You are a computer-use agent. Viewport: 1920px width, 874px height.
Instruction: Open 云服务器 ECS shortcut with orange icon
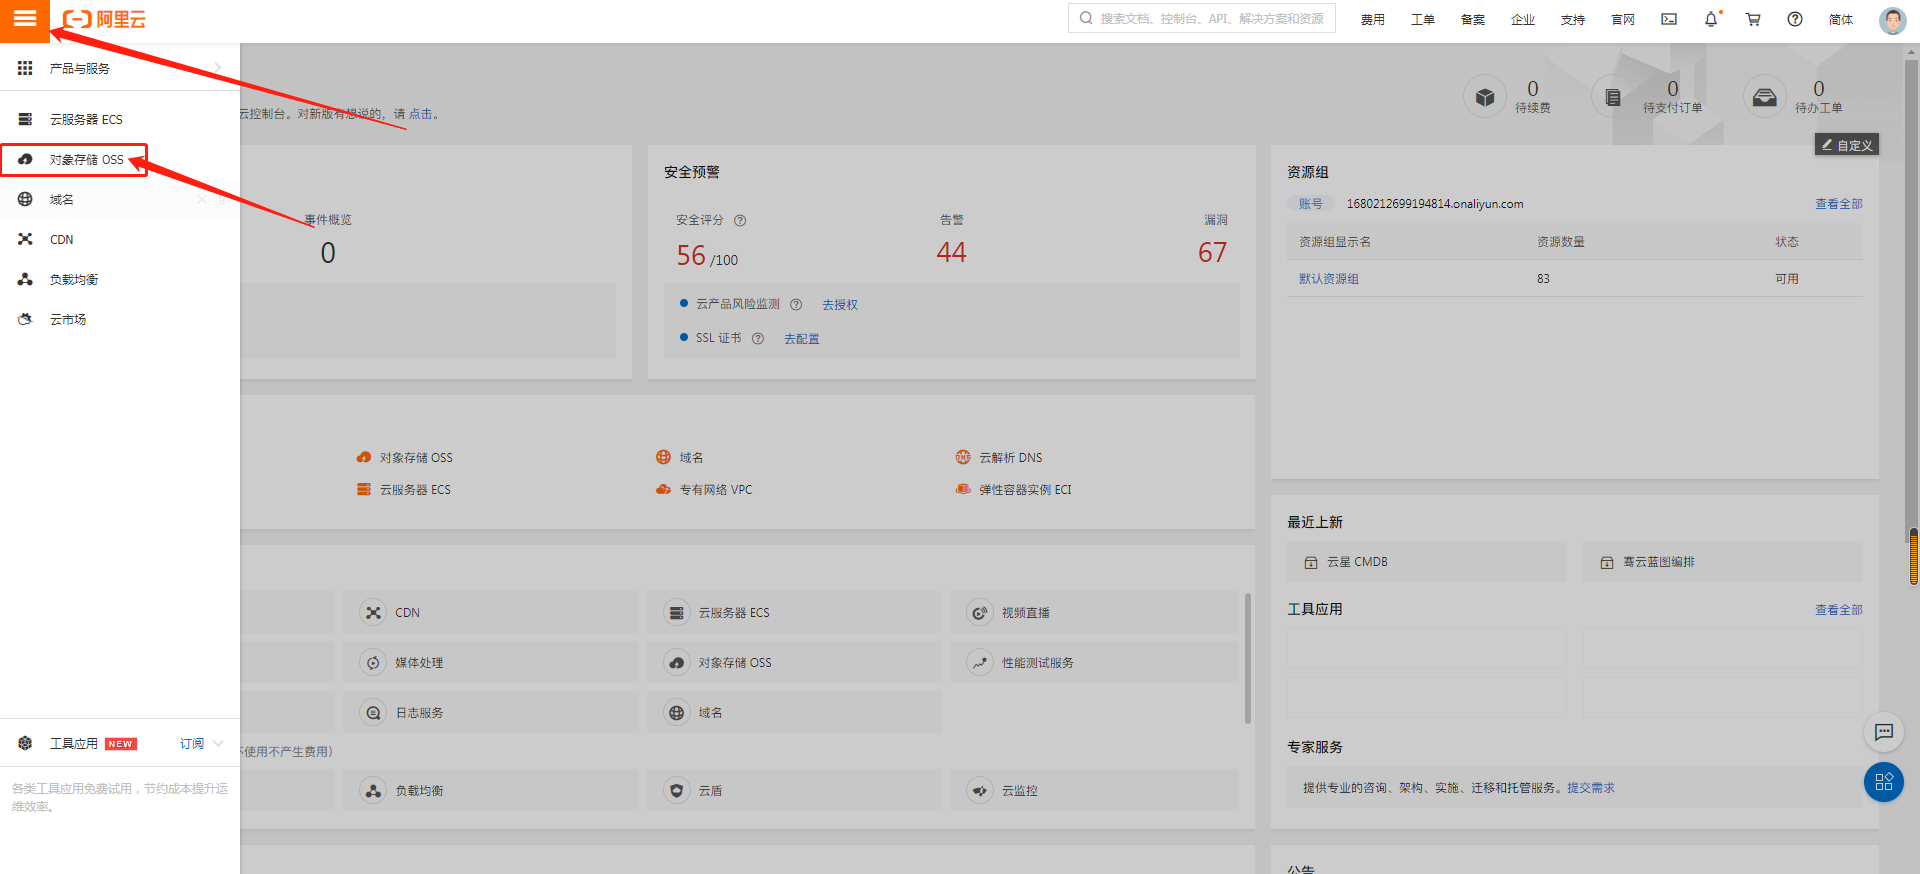[404, 490]
